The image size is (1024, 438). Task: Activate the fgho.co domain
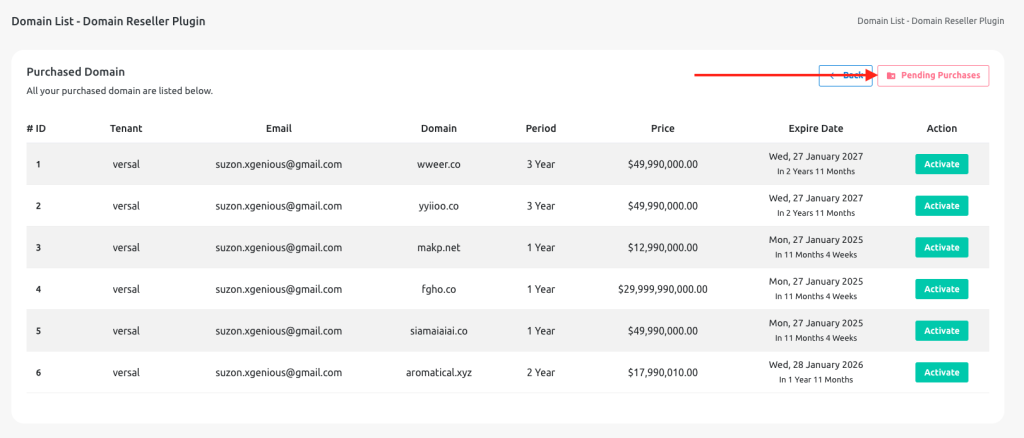[941, 289]
